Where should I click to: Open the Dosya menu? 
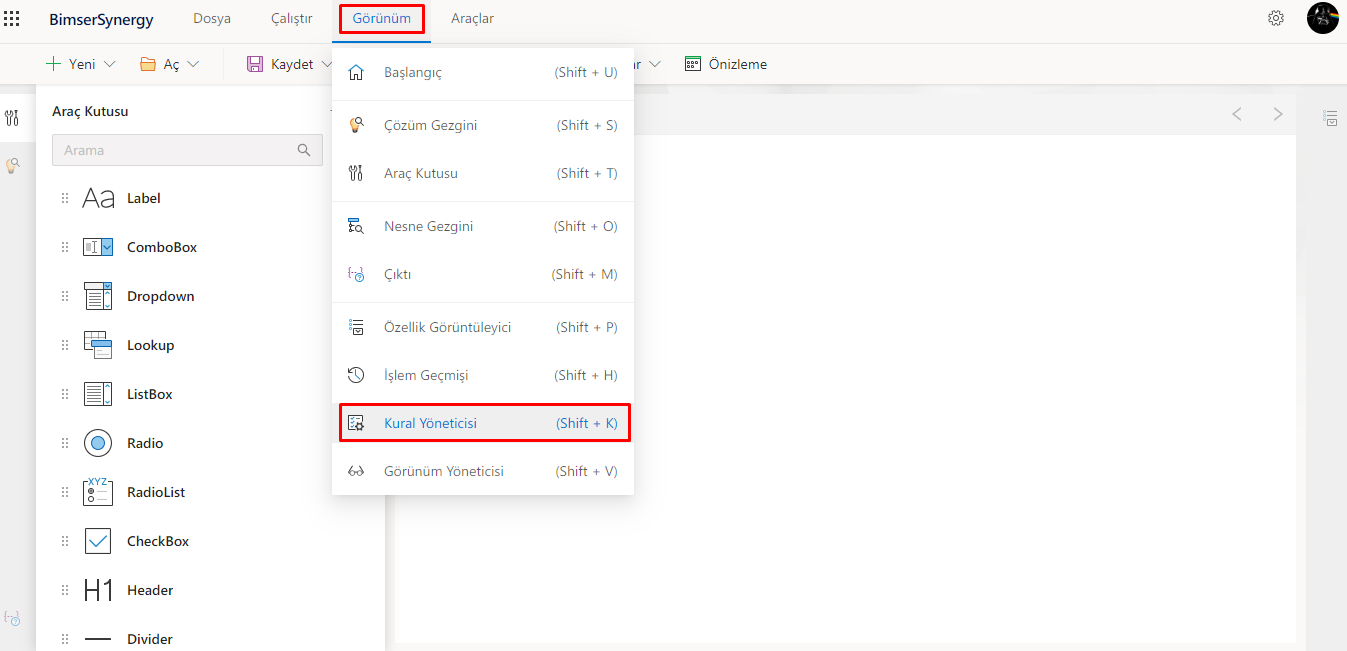(212, 18)
